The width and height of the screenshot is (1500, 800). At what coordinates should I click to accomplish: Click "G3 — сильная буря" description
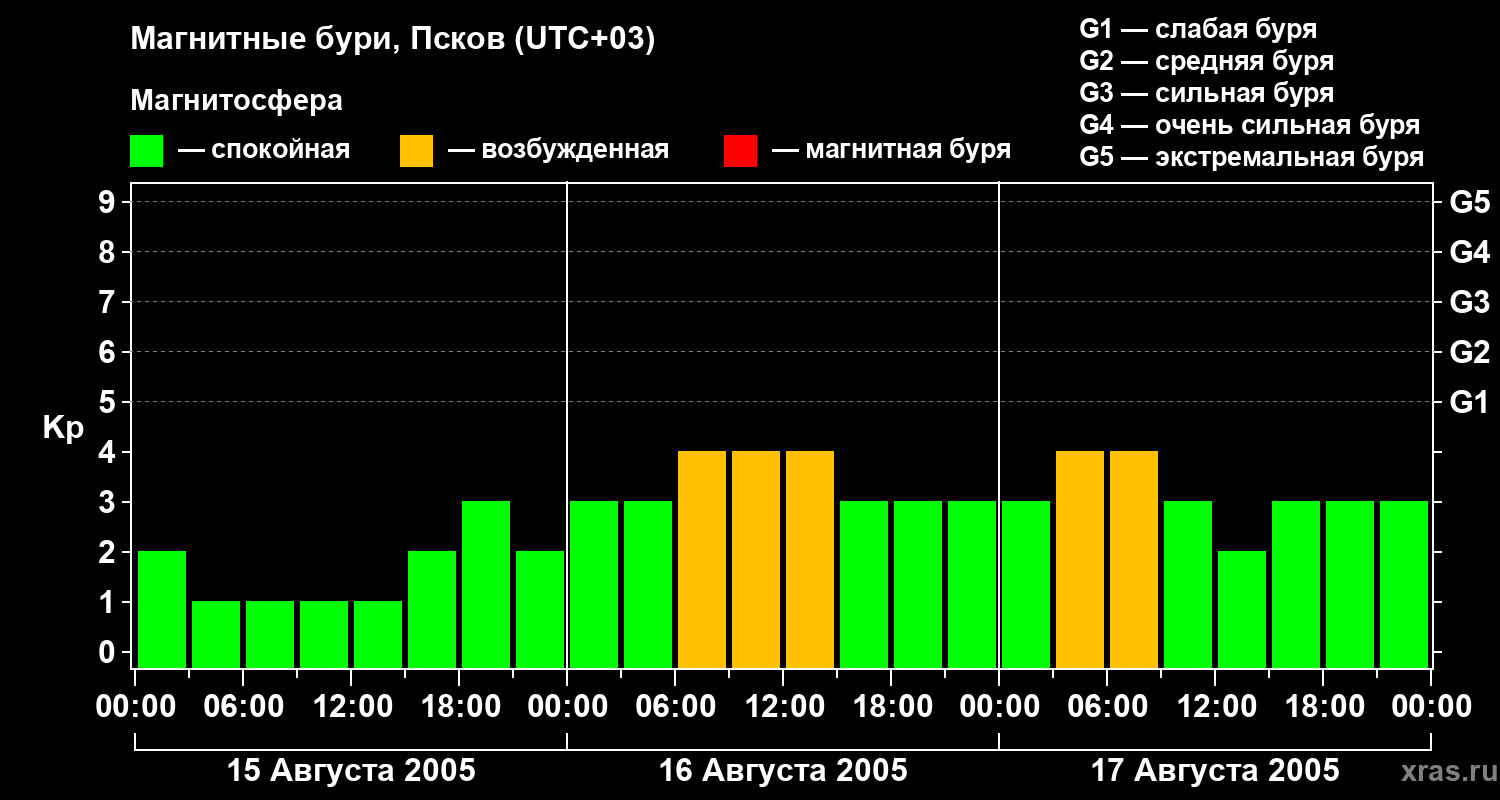point(1207,93)
